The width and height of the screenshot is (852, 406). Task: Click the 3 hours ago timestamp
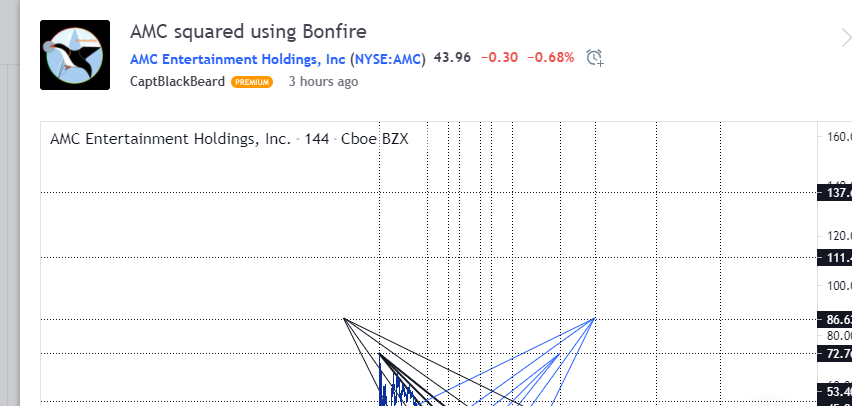tap(323, 82)
